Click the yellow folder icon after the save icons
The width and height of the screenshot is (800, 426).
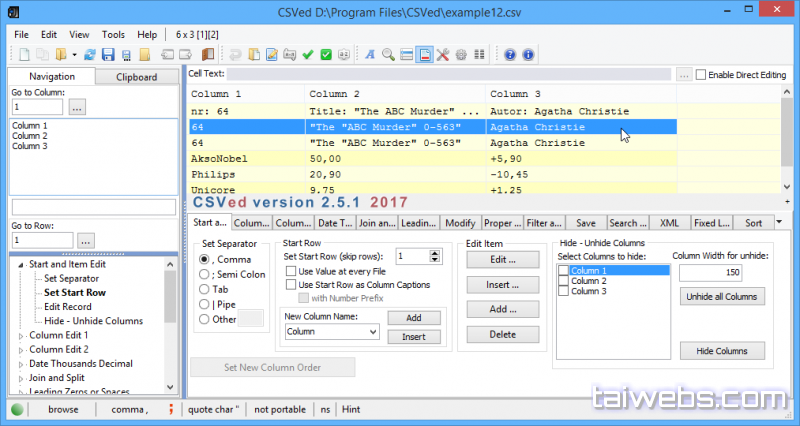tap(145, 55)
